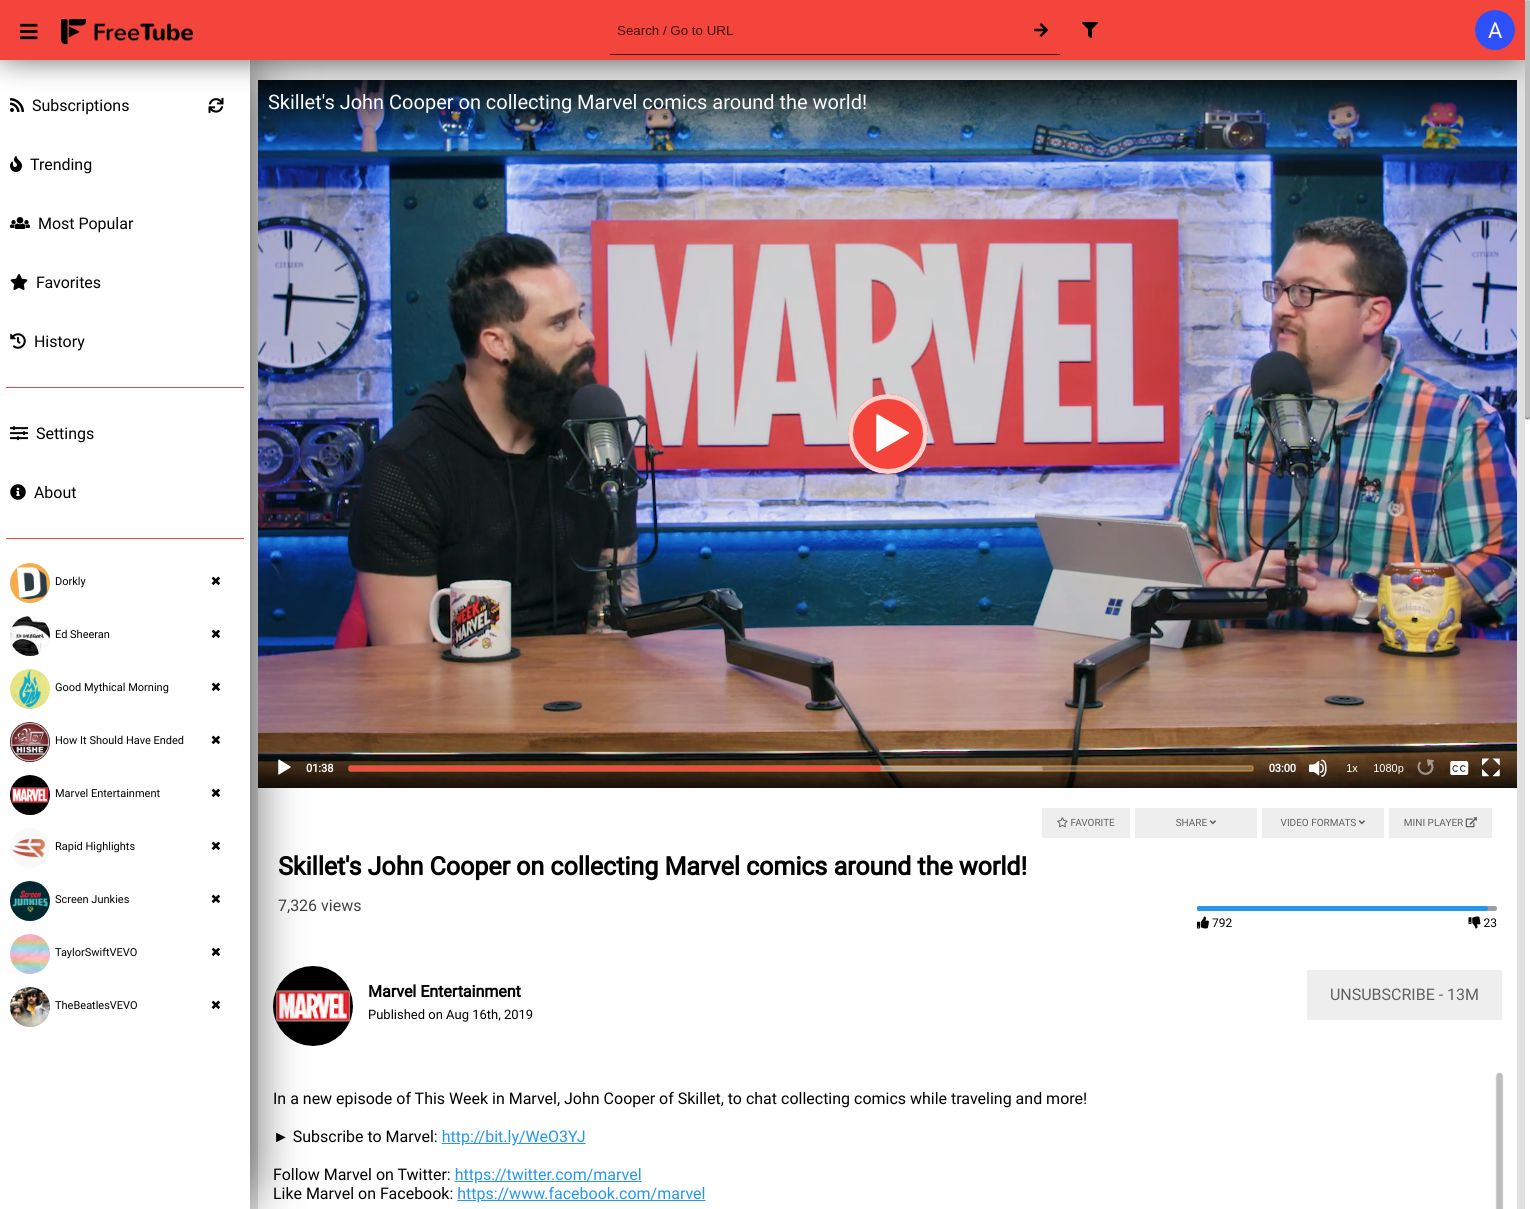Play video from the control bar

pyautogui.click(x=284, y=768)
